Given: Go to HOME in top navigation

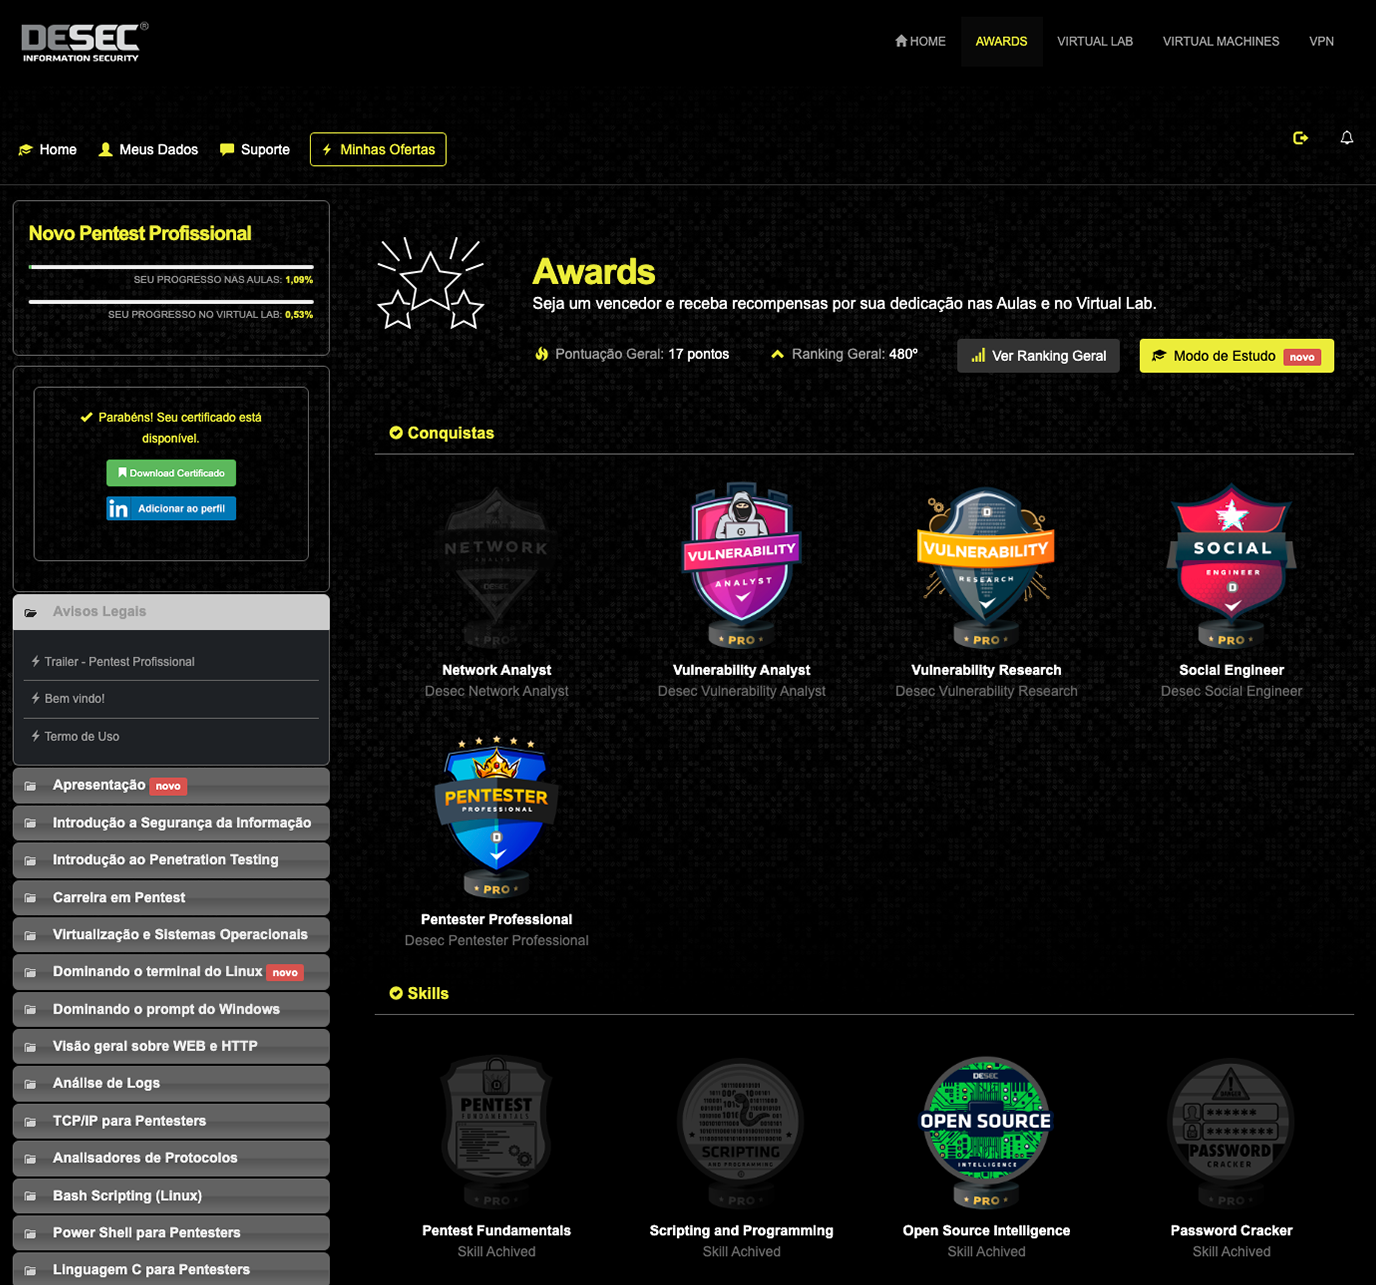Looking at the screenshot, I should (x=920, y=41).
